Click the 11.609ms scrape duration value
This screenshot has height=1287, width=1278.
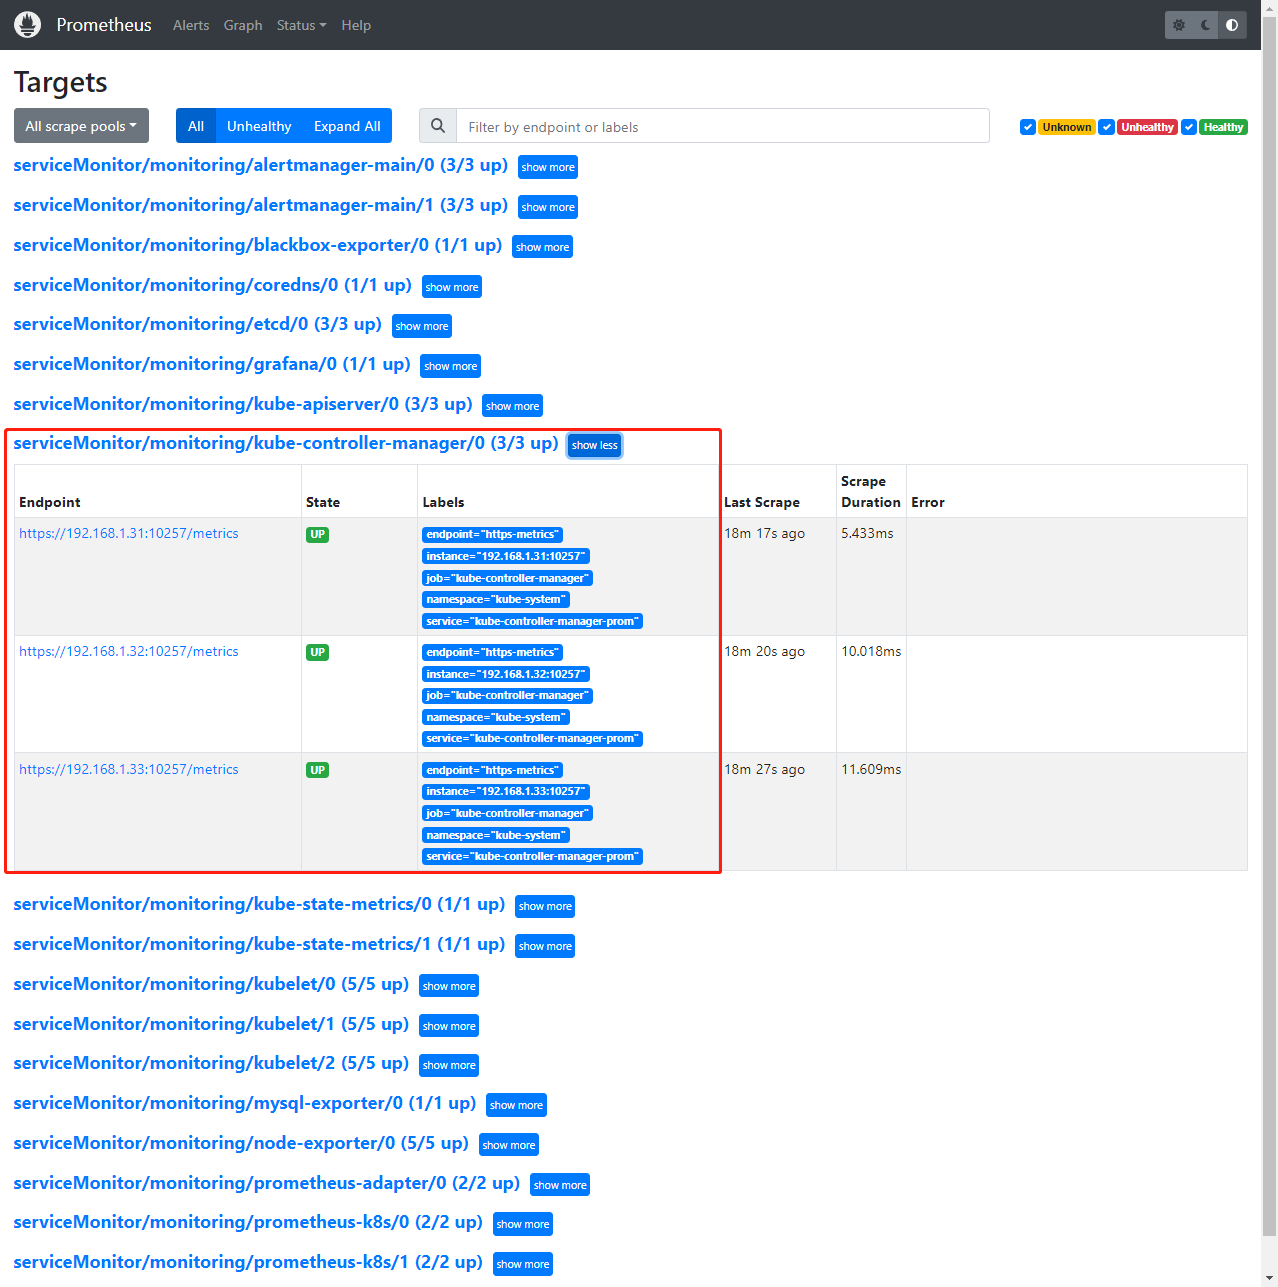[x=871, y=770]
